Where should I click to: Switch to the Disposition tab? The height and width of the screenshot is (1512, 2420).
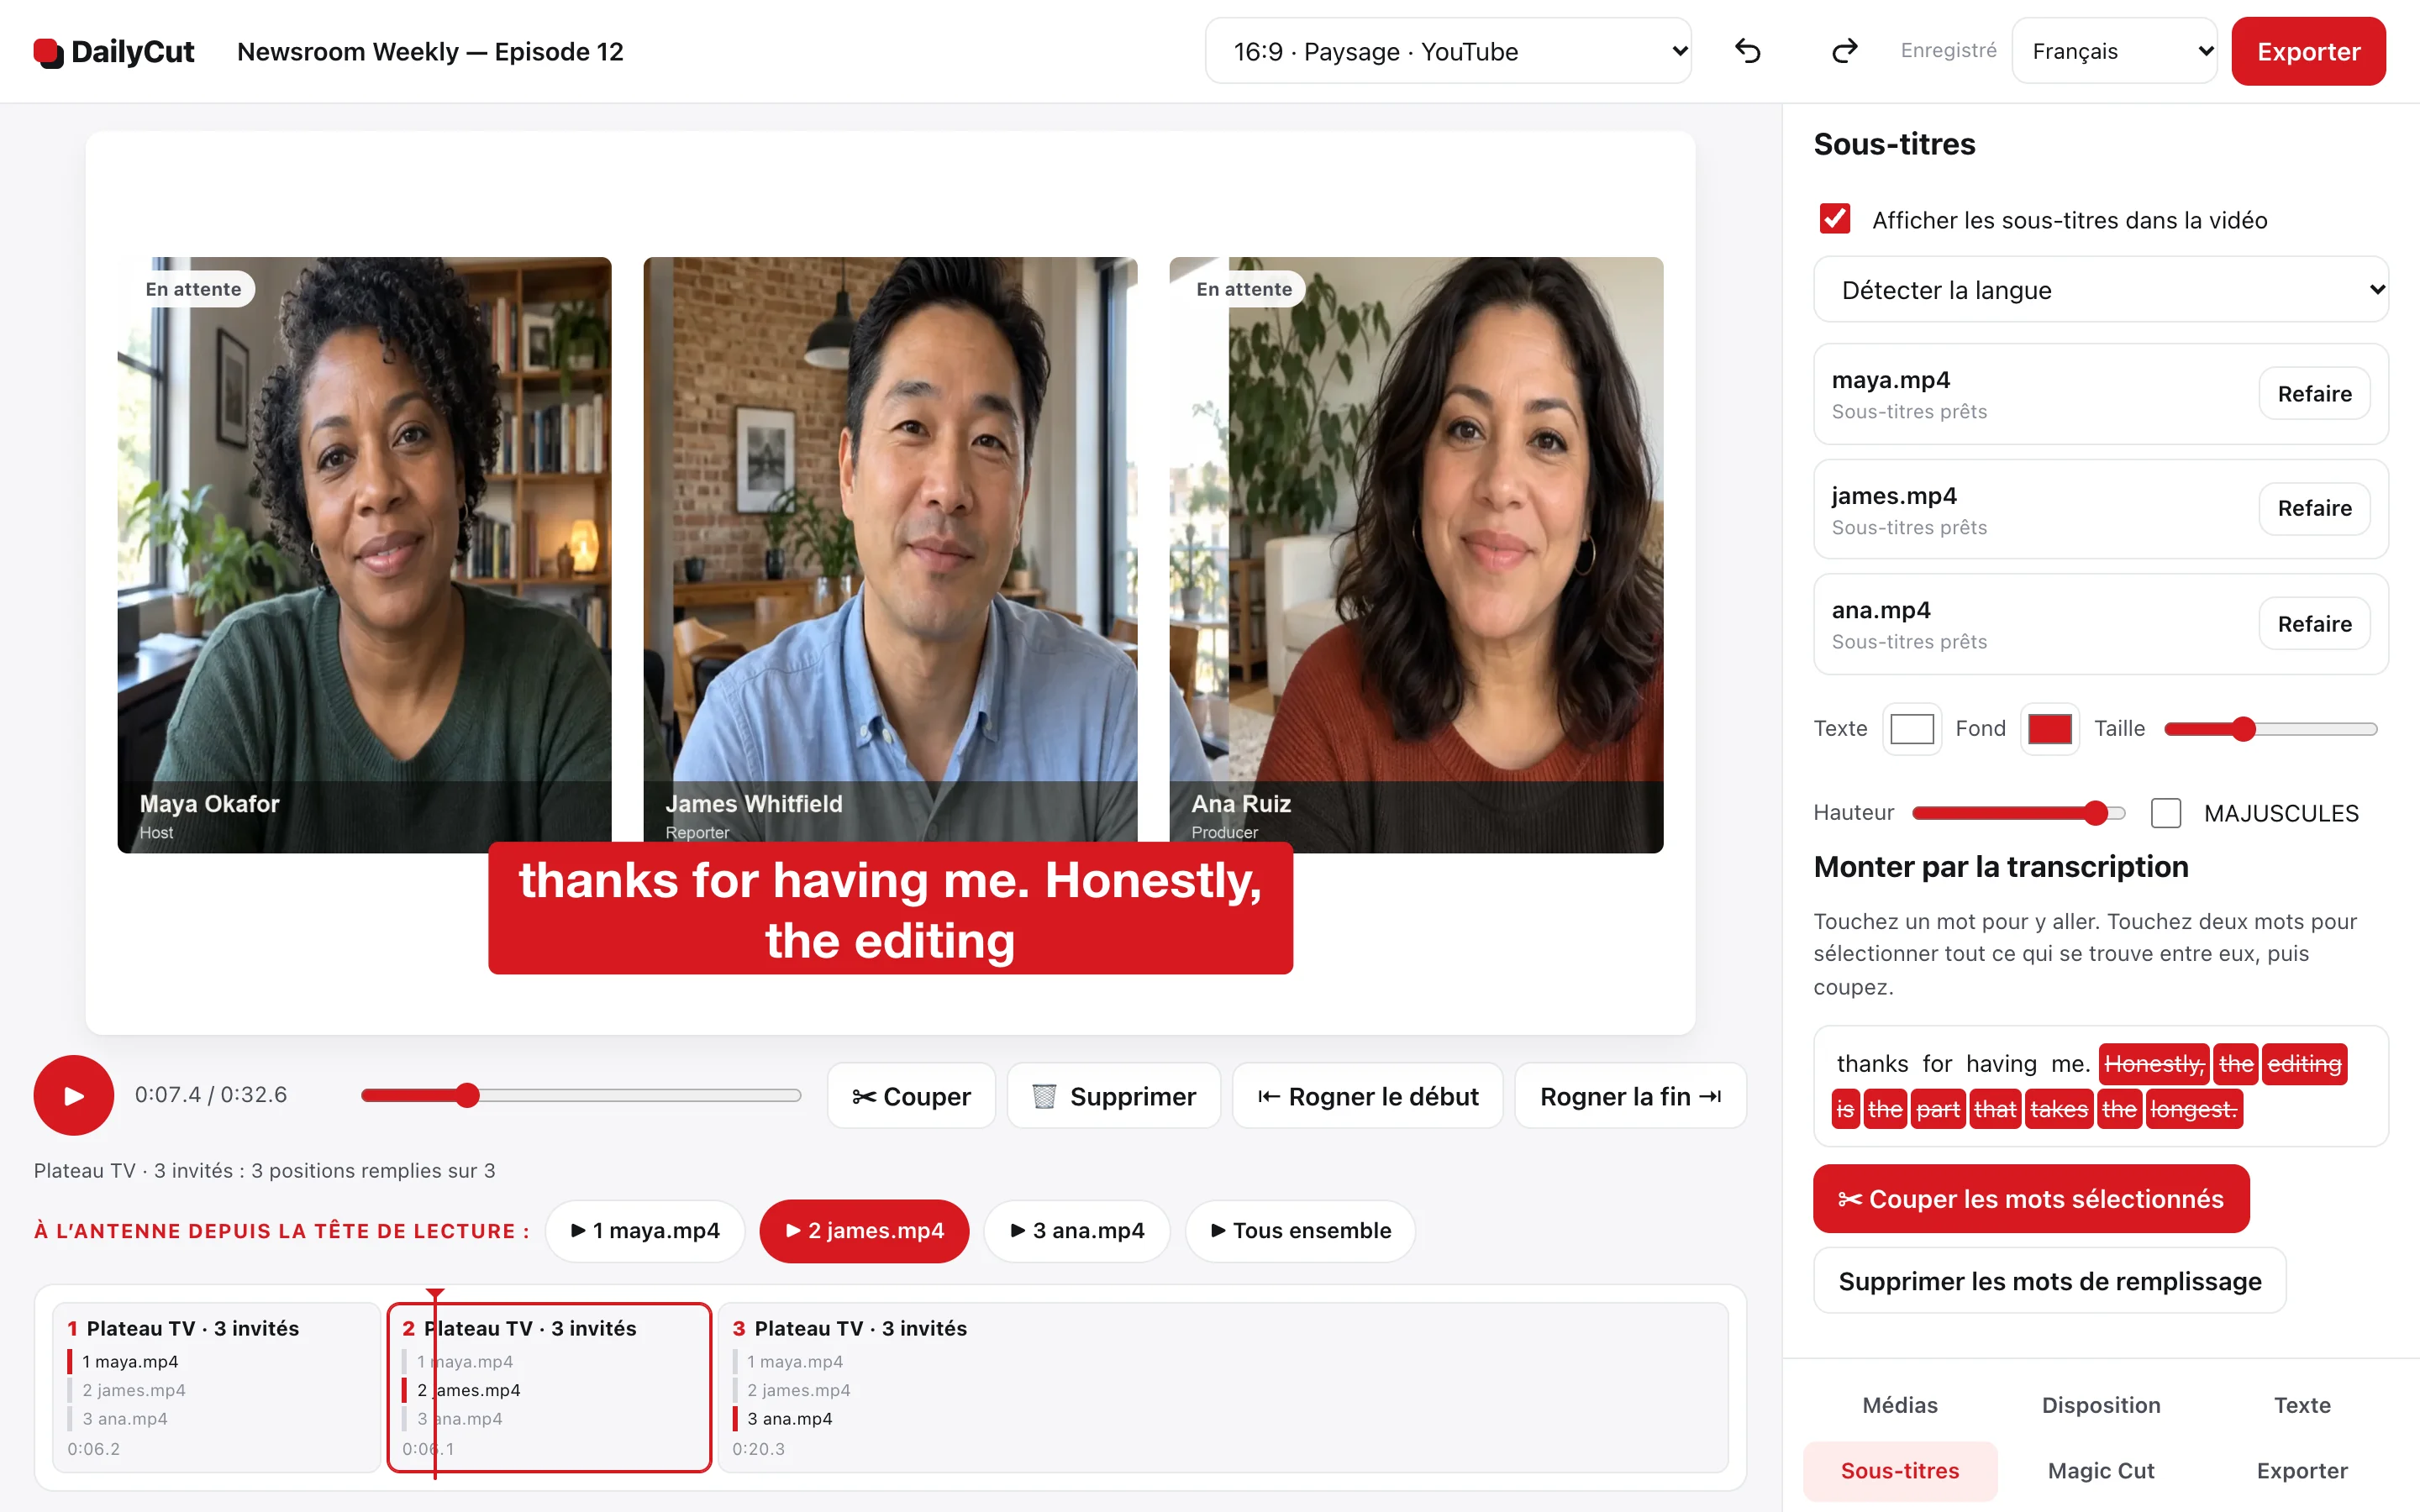point(2101,1405)
